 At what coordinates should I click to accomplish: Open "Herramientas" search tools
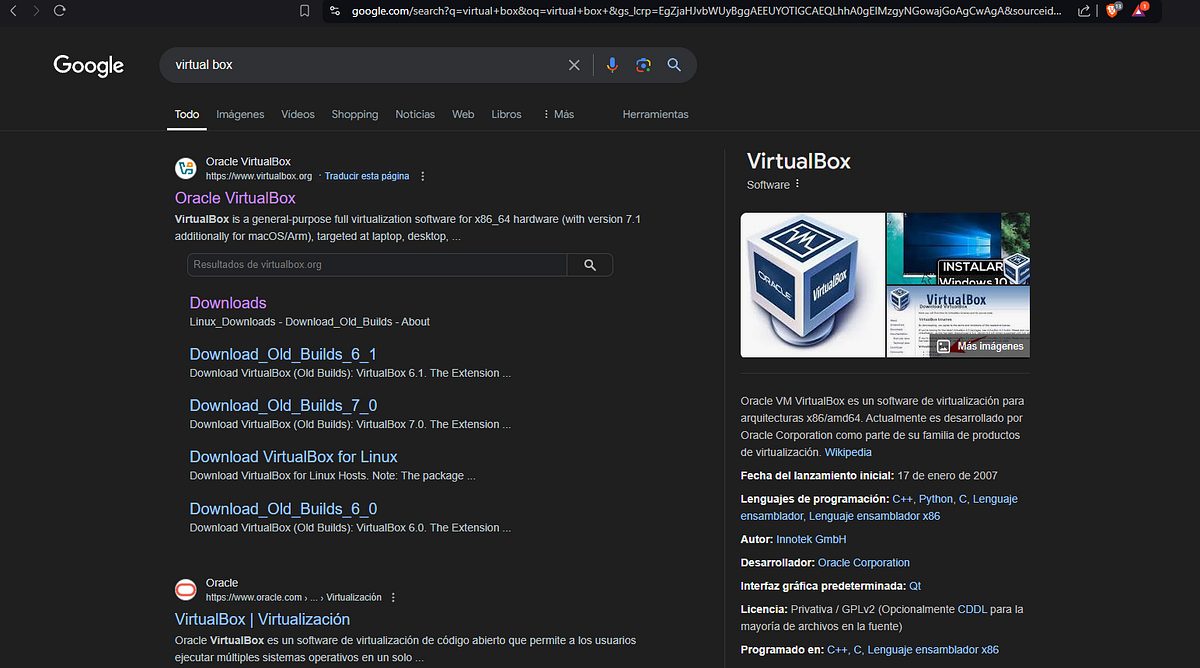pos(655,114)
